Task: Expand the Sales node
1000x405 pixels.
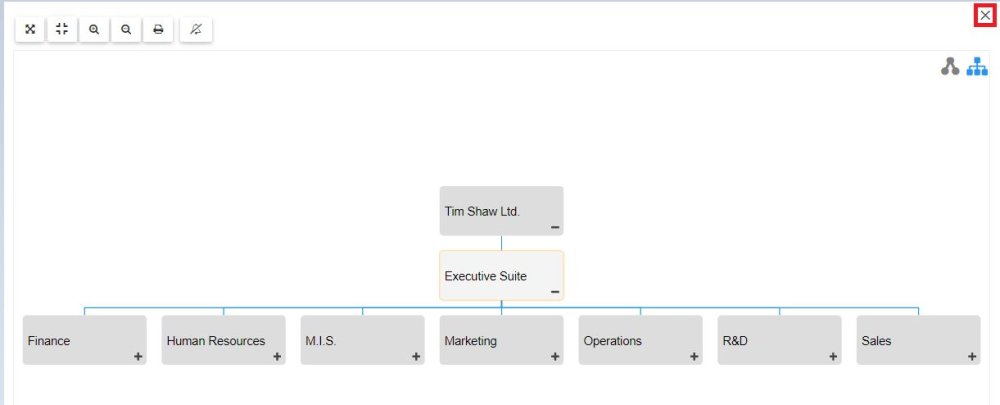Action: click(972, 357)
